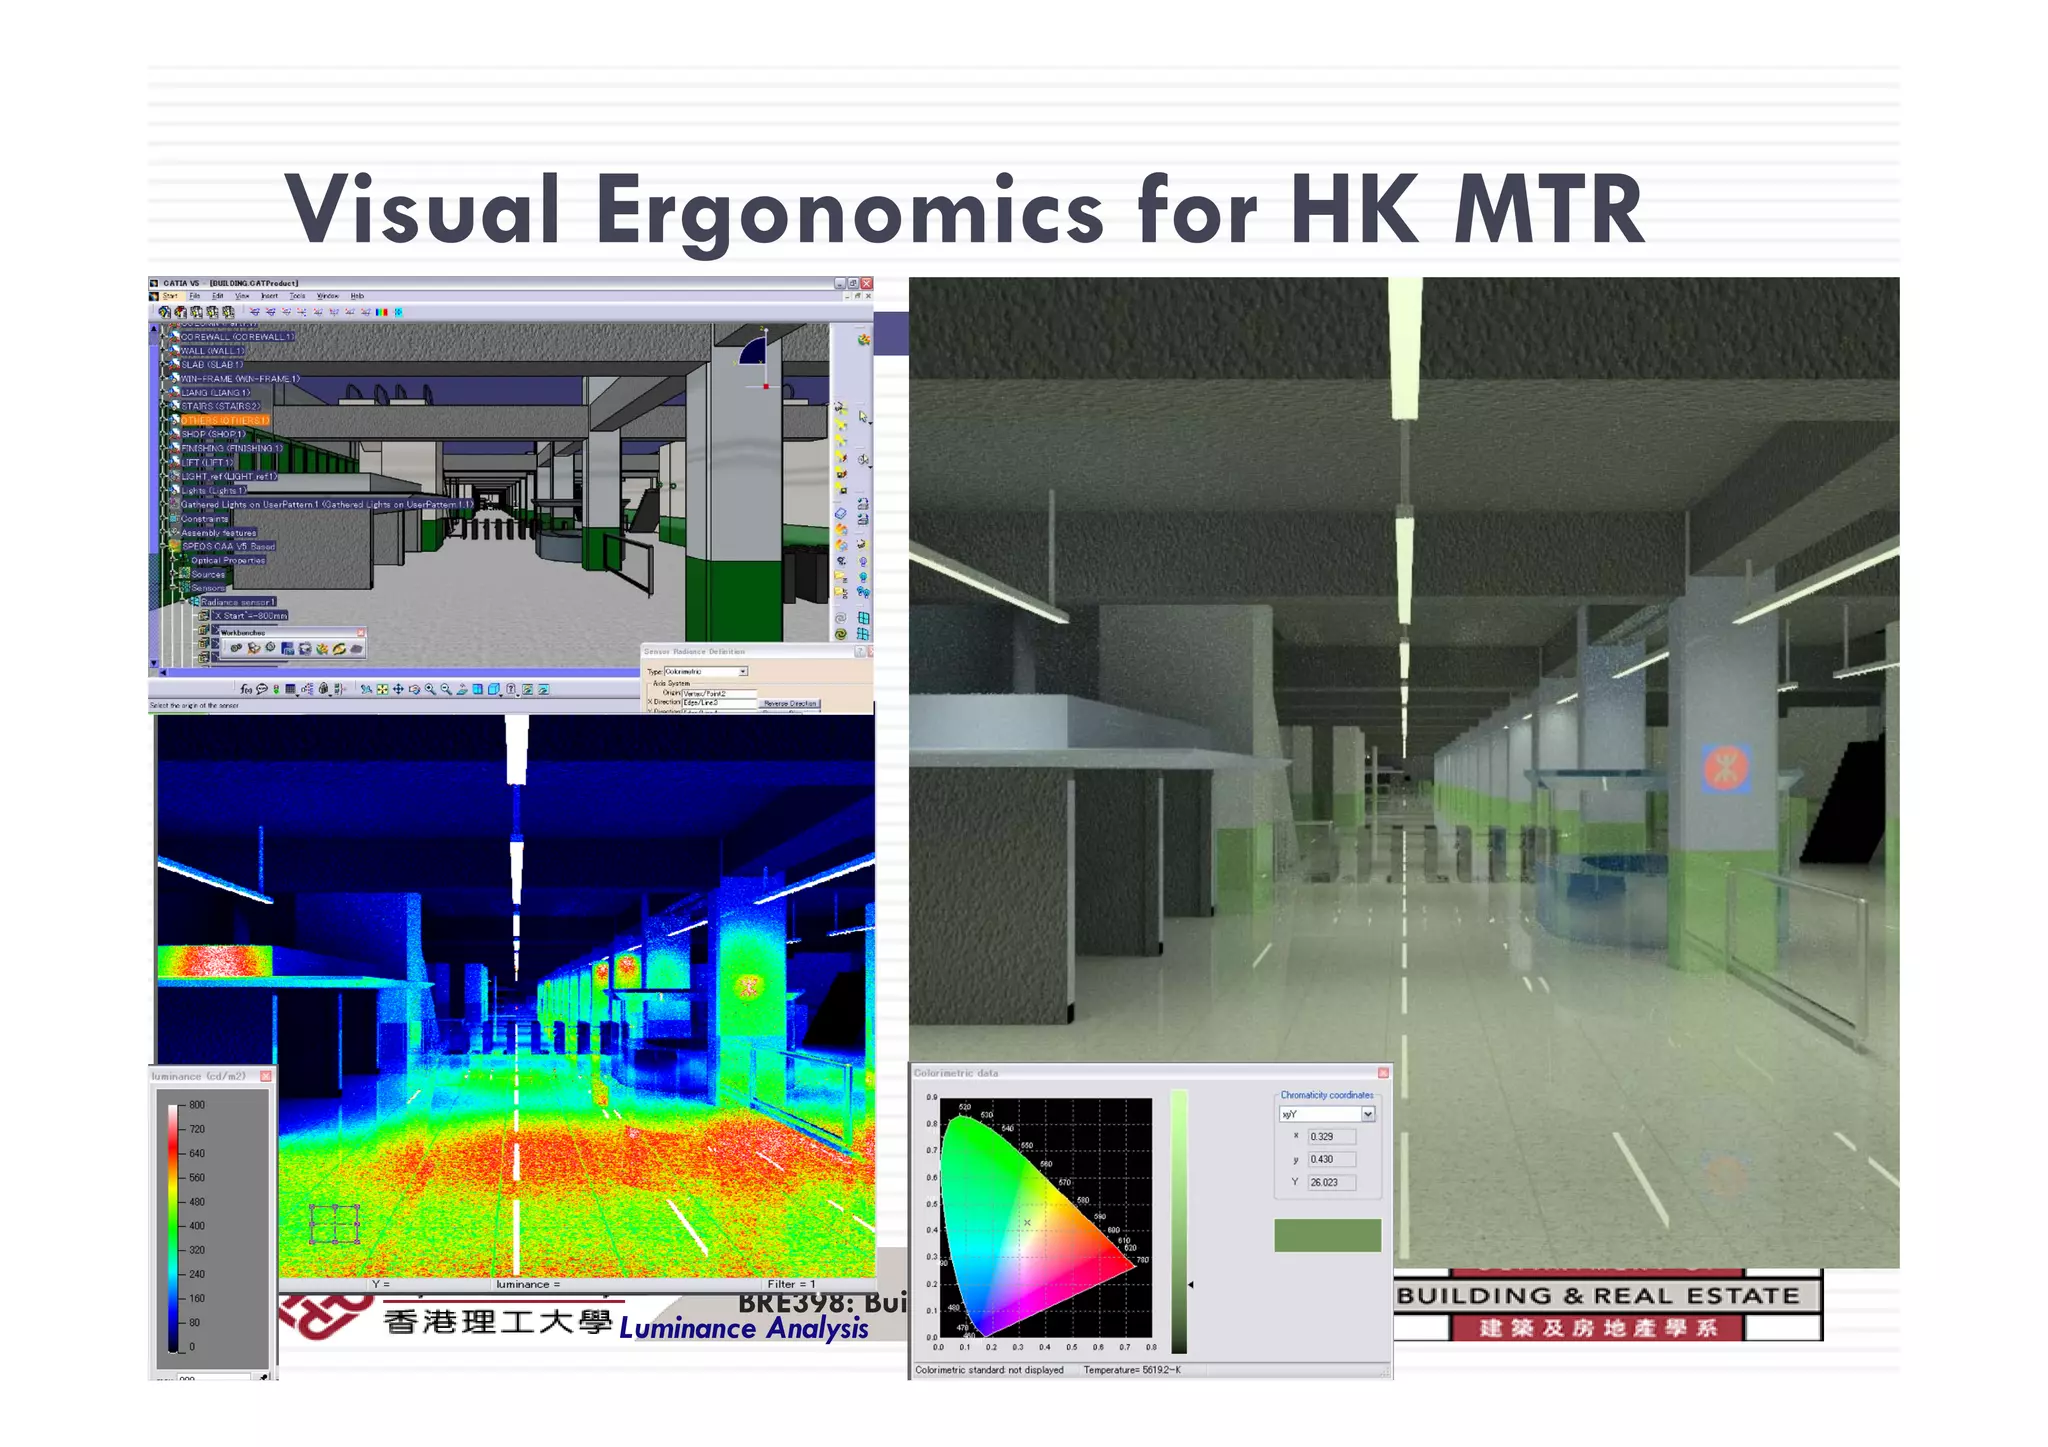Select Gathered Lights on UserPattern.1 node
This screenshot has width=2048, height=1447.
point(326,504)
